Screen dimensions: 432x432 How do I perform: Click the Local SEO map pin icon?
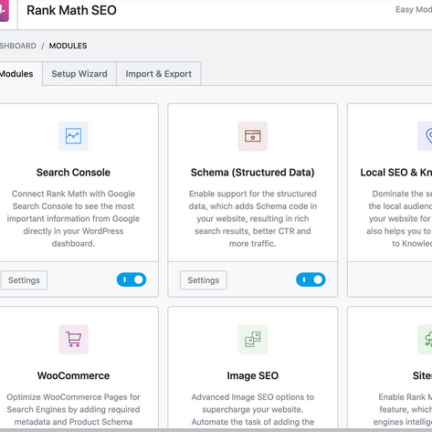tap(425, 136)
